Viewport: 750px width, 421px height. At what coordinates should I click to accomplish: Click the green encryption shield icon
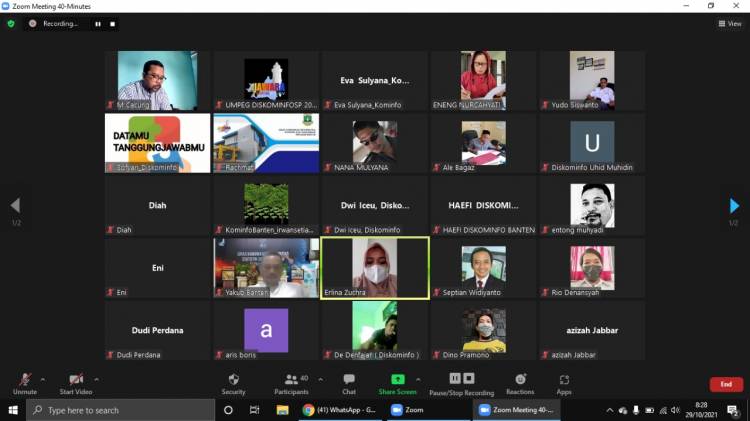[11, 23]
